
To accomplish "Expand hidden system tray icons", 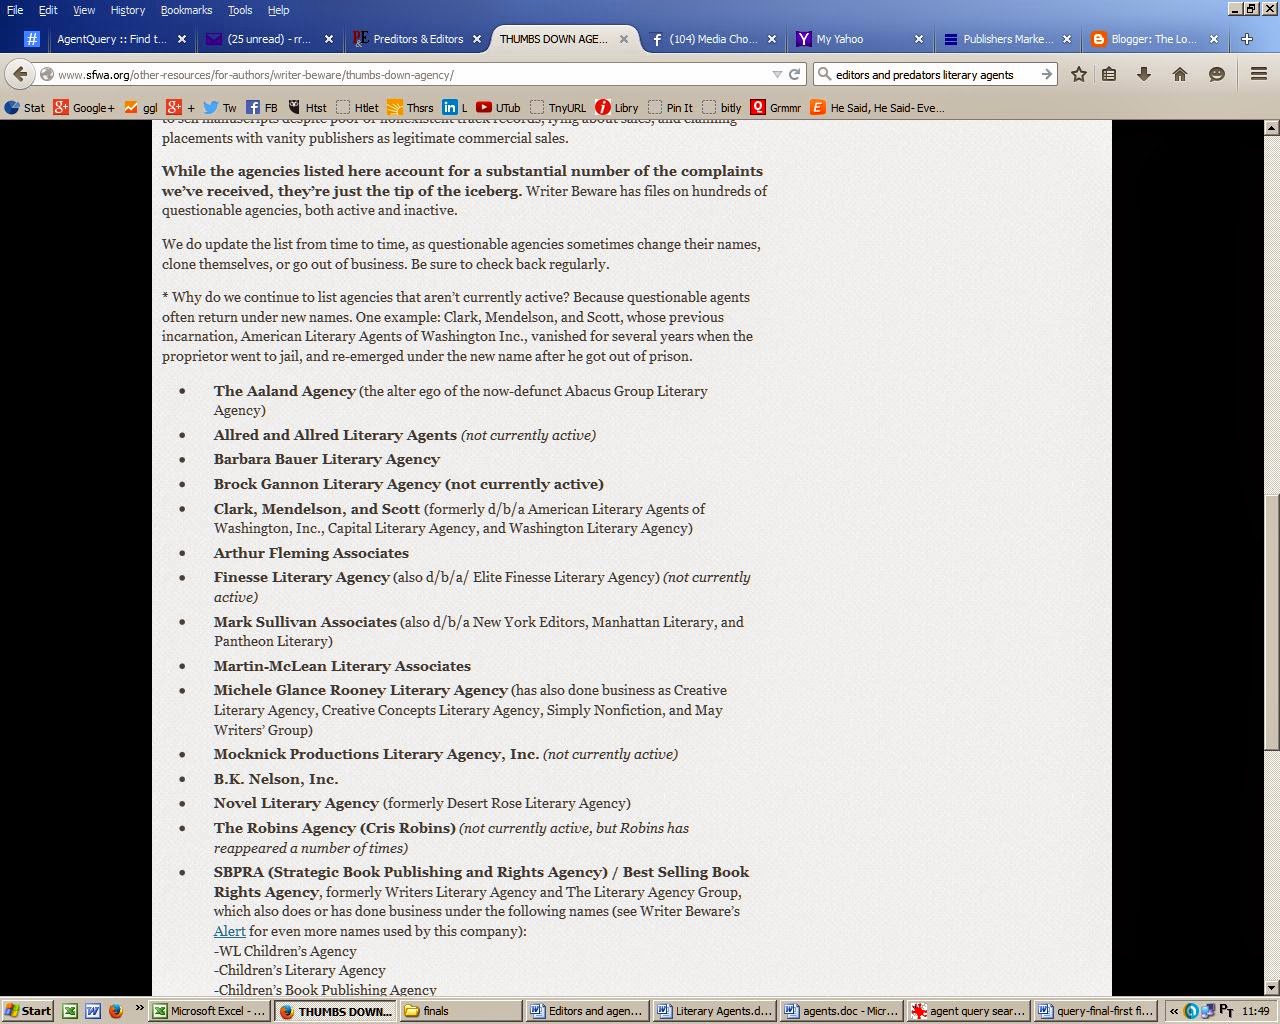I will click(x=1174, y=1011).
